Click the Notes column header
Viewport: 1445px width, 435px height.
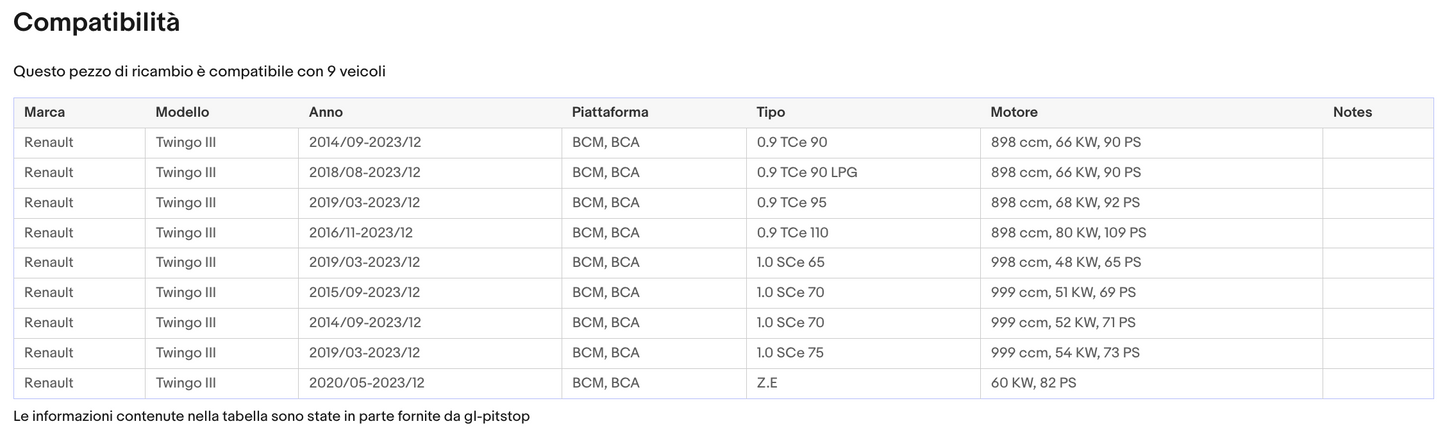1352,112
